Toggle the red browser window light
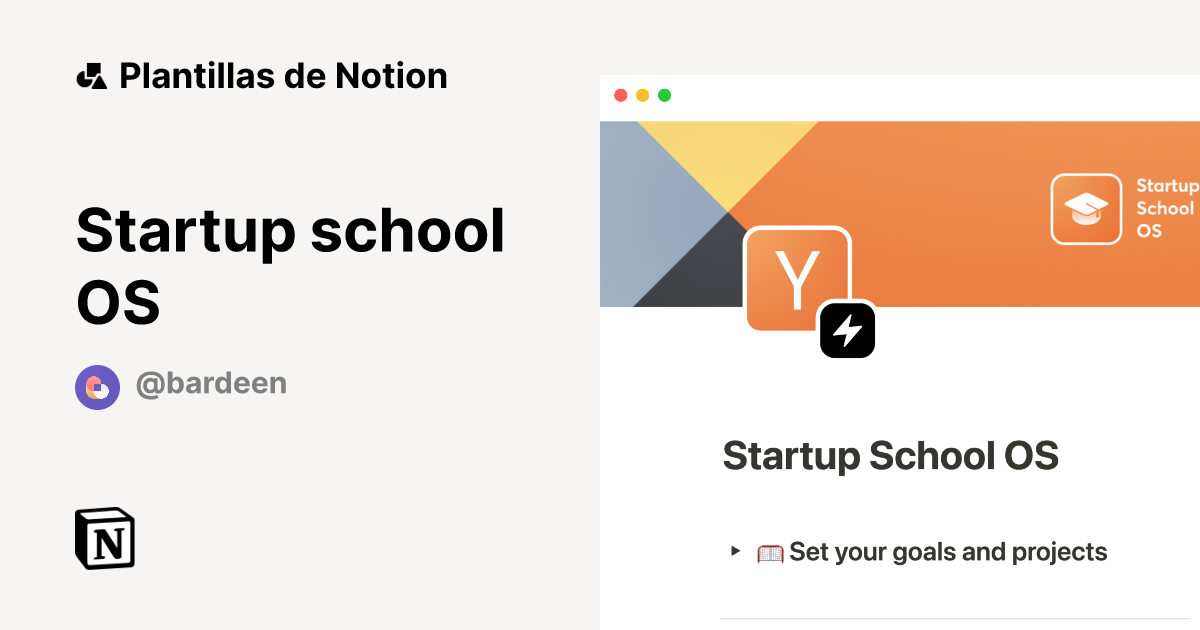1200x630 pixels. tap(620, 95)
